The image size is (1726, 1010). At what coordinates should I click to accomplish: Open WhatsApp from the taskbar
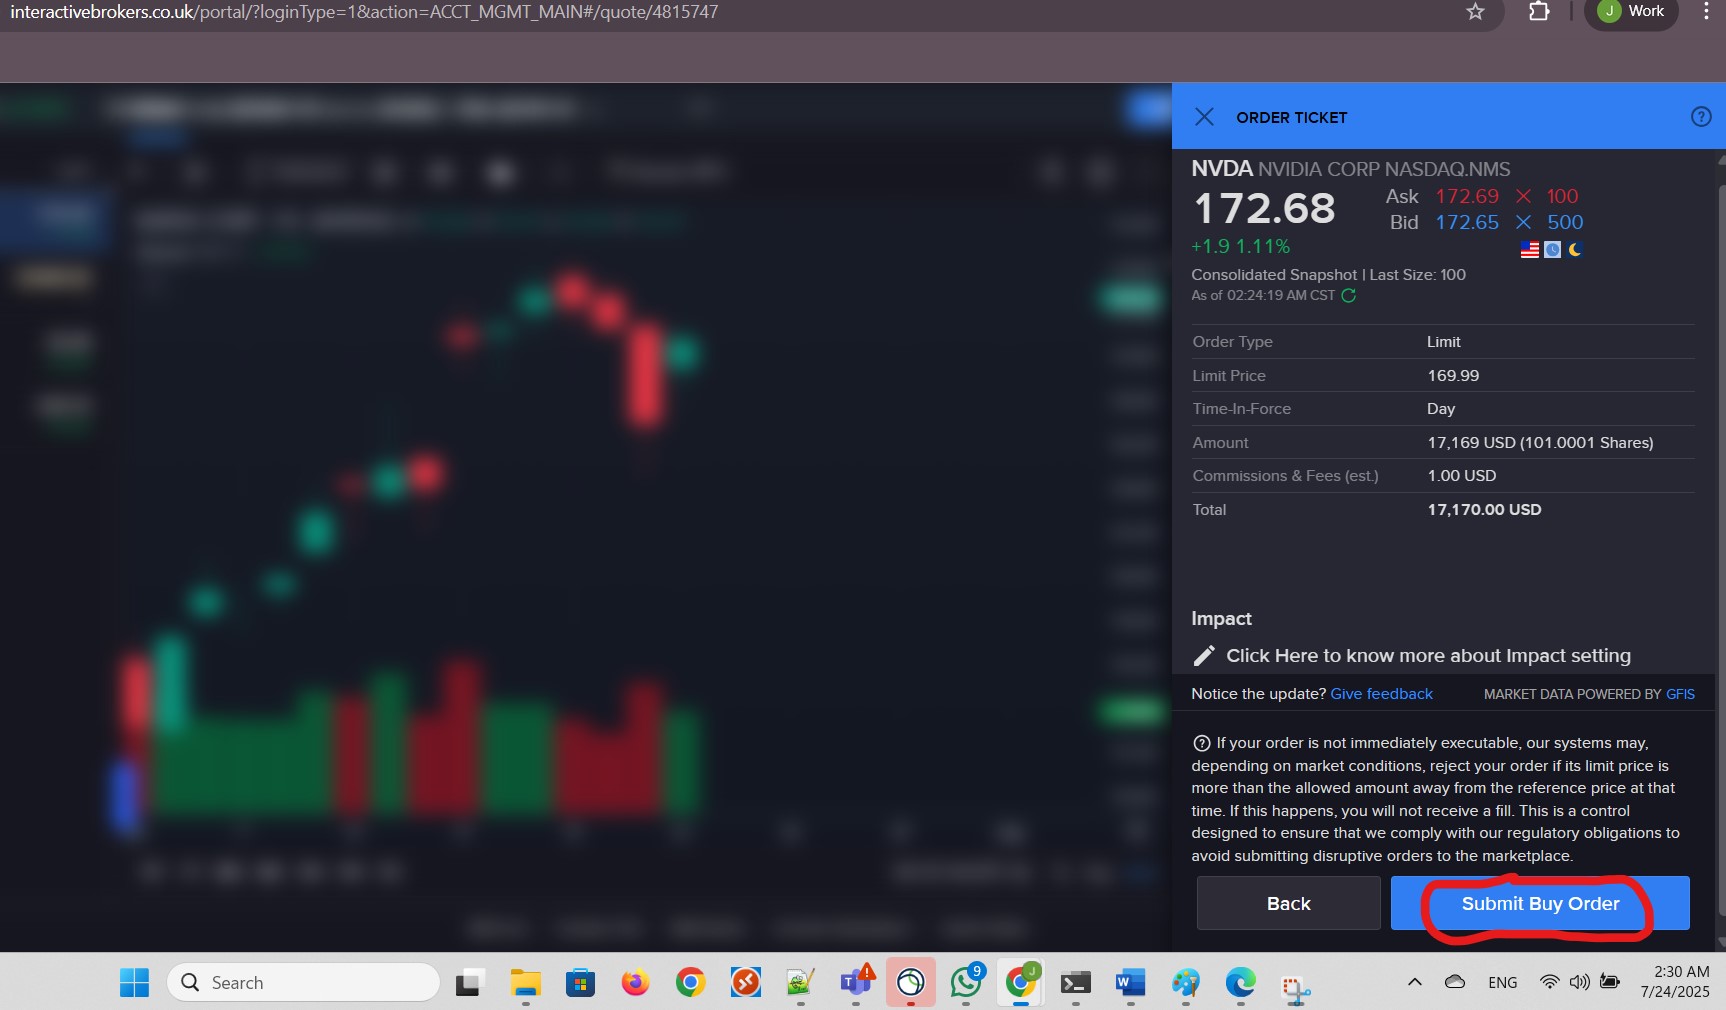(x=966, y=981)
